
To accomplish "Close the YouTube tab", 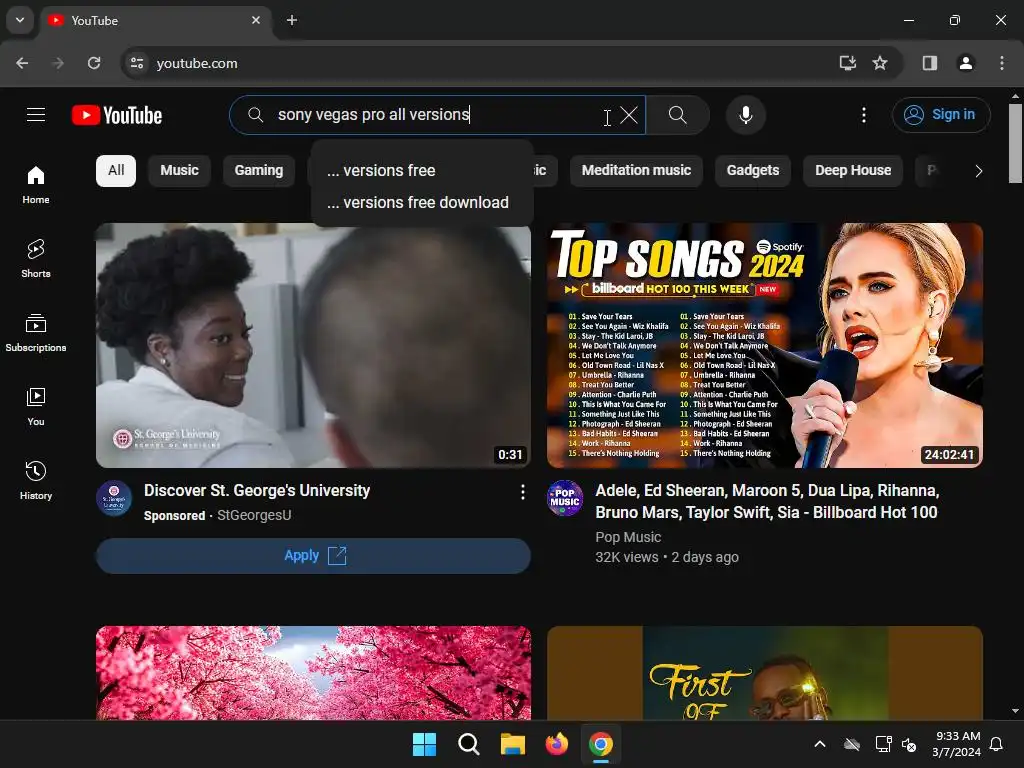I will tap(256, 20).
